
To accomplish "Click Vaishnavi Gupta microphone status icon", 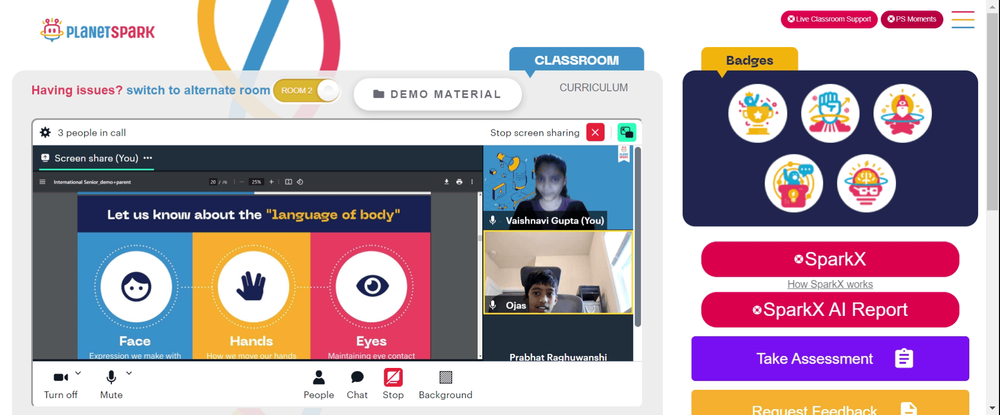I will pos(492,221).
